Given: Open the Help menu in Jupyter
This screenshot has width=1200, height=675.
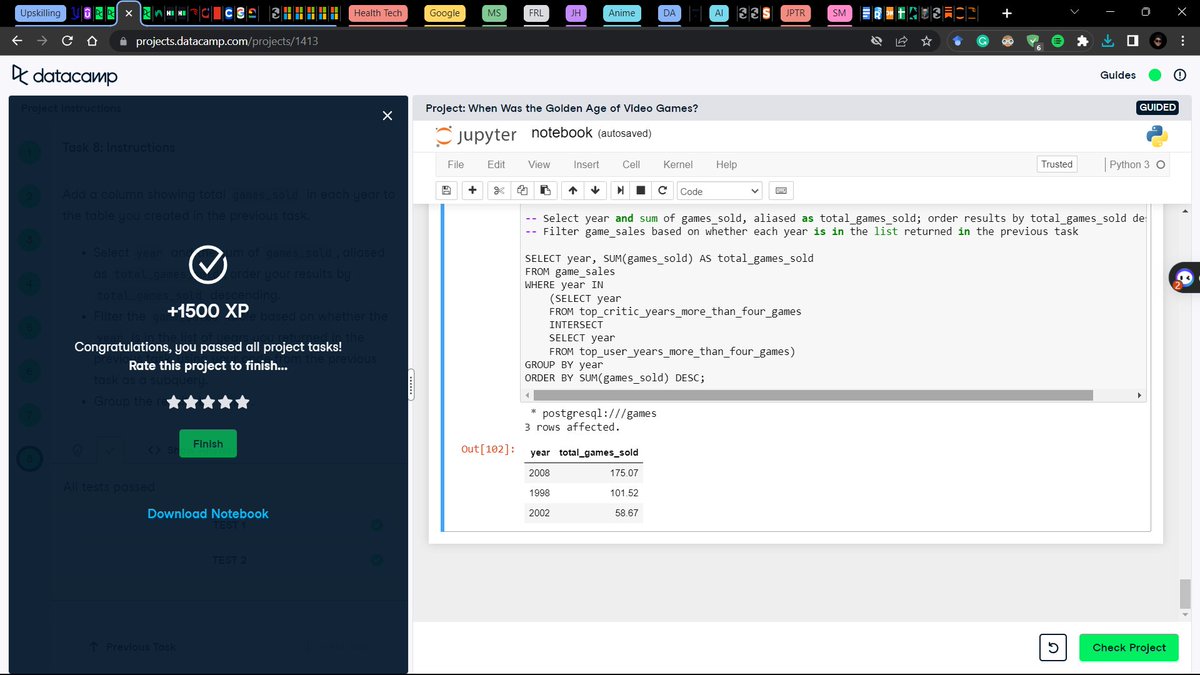Looking at the screenshot, I should pos(726,164).
